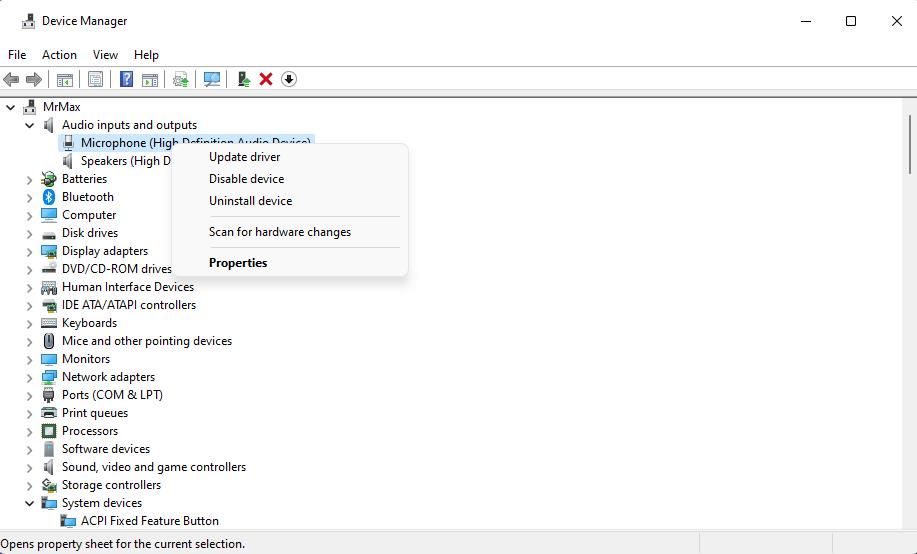The height and width of the screenshot is (554, 917).
Task: Click the Display adapters category icon
Action: coord(49,251)
